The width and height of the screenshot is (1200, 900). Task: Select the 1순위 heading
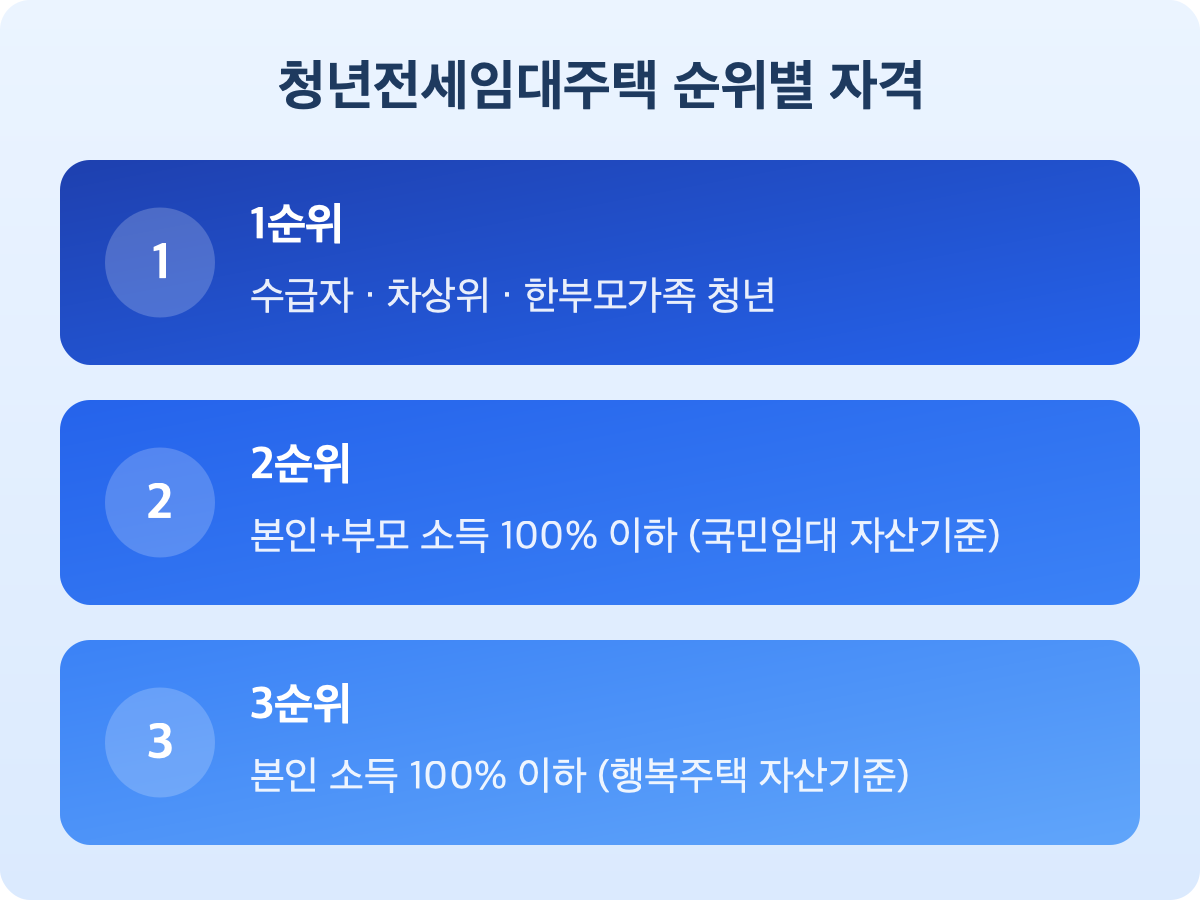coord(296,227)
